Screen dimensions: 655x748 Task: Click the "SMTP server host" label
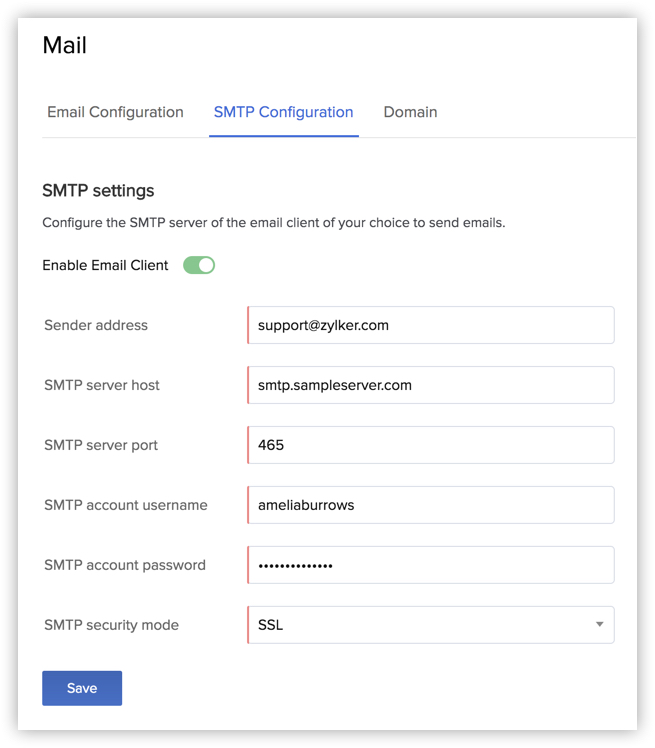(x=102, y=385)
